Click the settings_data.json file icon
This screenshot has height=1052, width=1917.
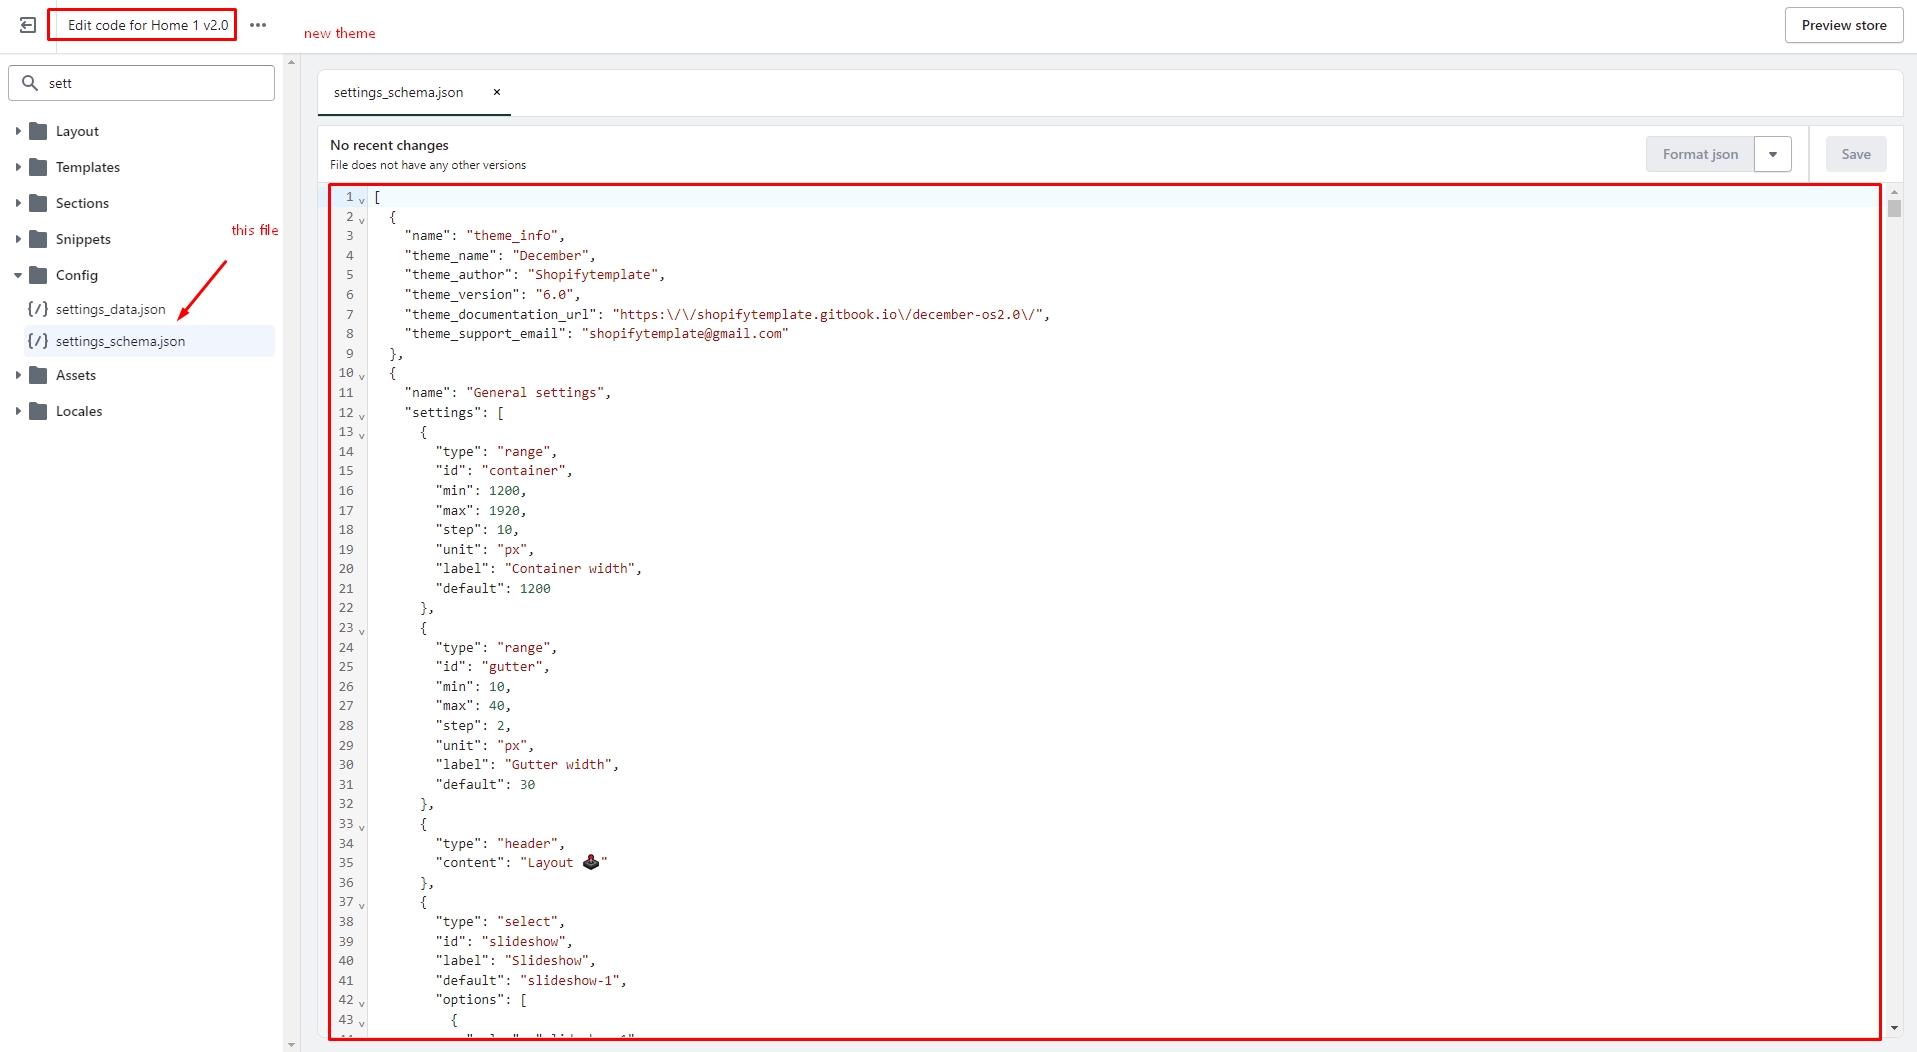[38, 309]
